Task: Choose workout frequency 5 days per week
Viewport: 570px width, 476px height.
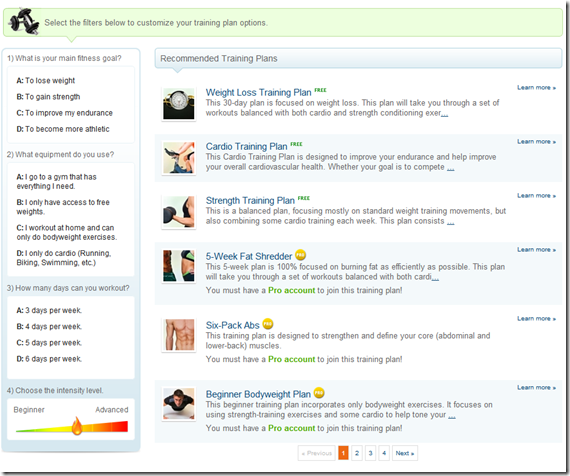Action: [x=49, y=343]
